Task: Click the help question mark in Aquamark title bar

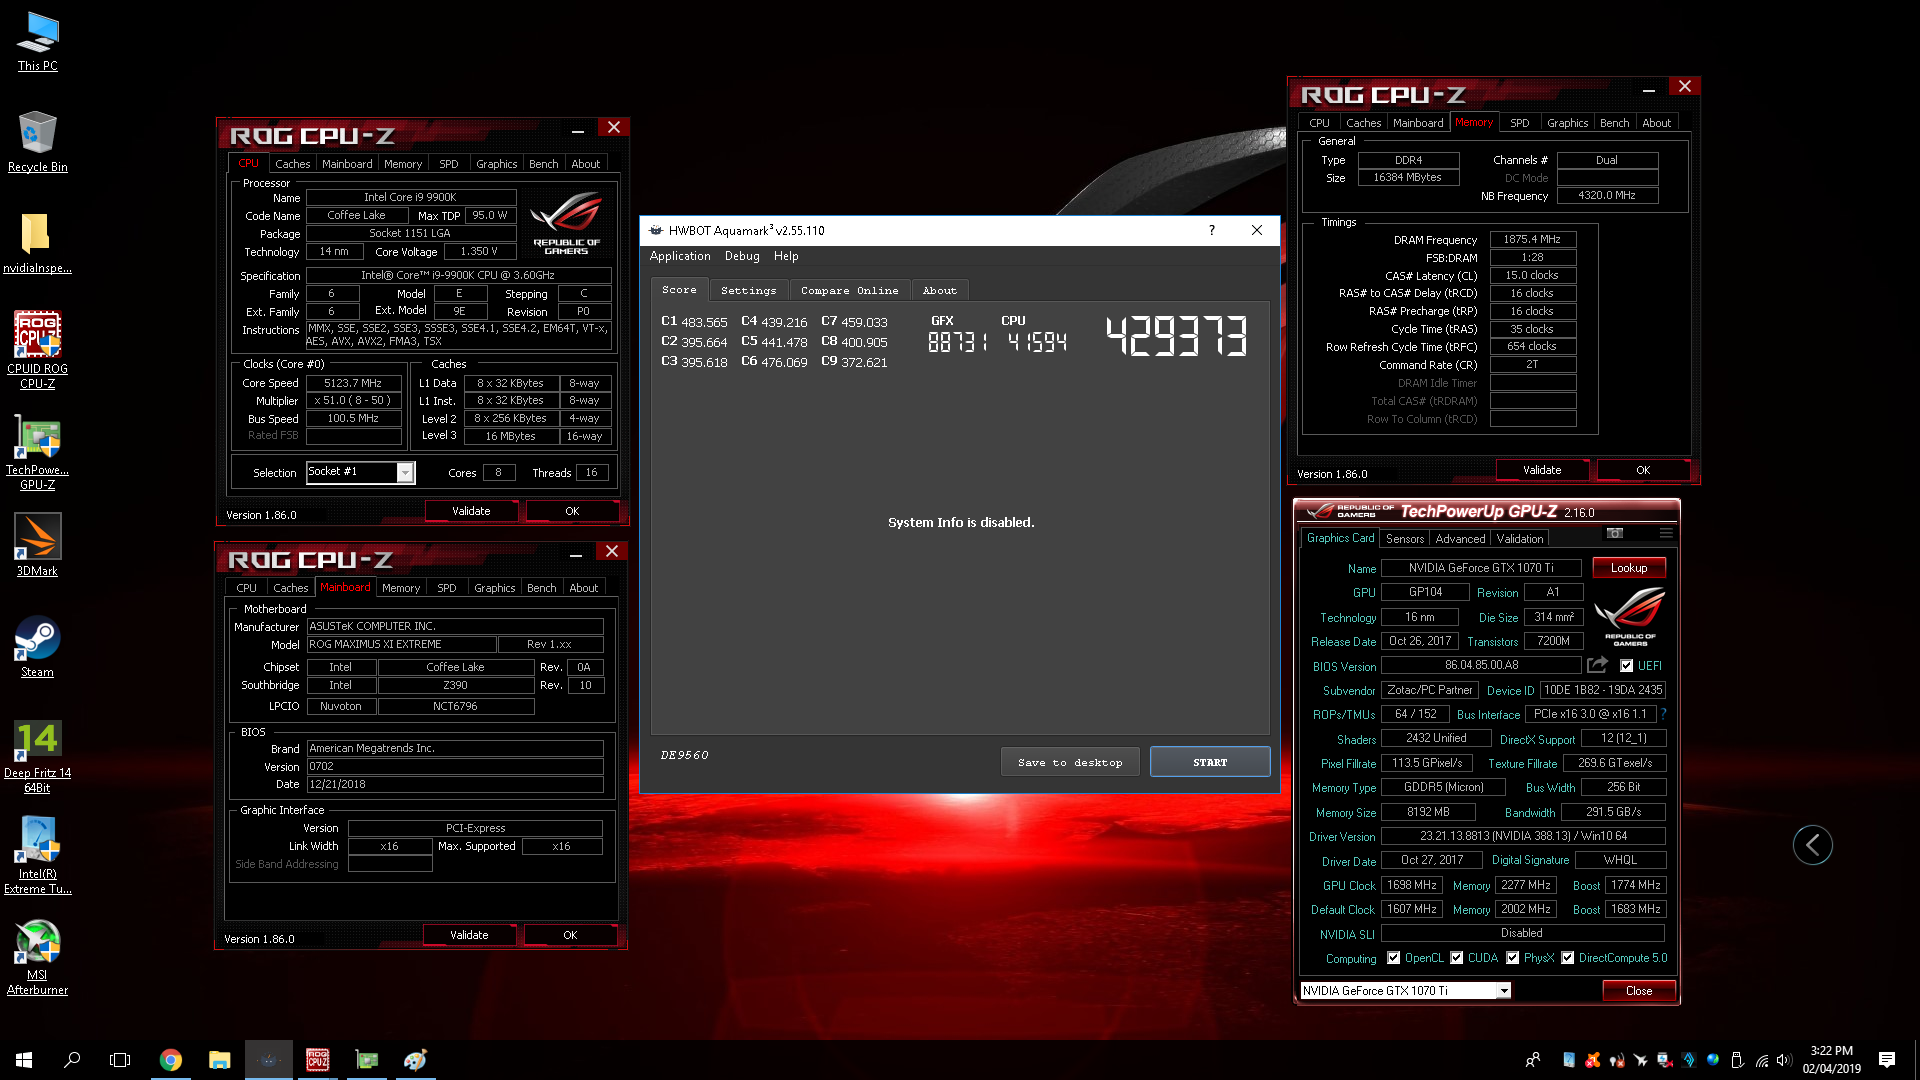Action: pos(1212,230)
